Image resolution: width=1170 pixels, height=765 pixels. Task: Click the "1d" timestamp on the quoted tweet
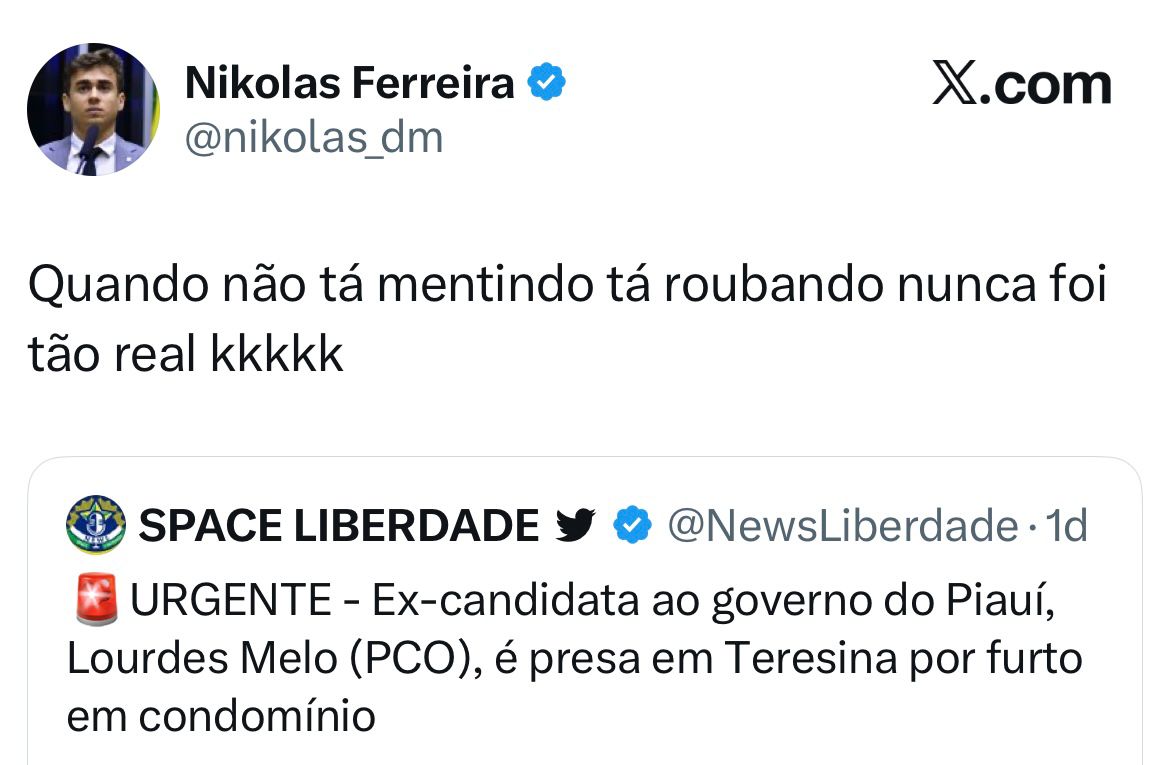(1065, 525)
